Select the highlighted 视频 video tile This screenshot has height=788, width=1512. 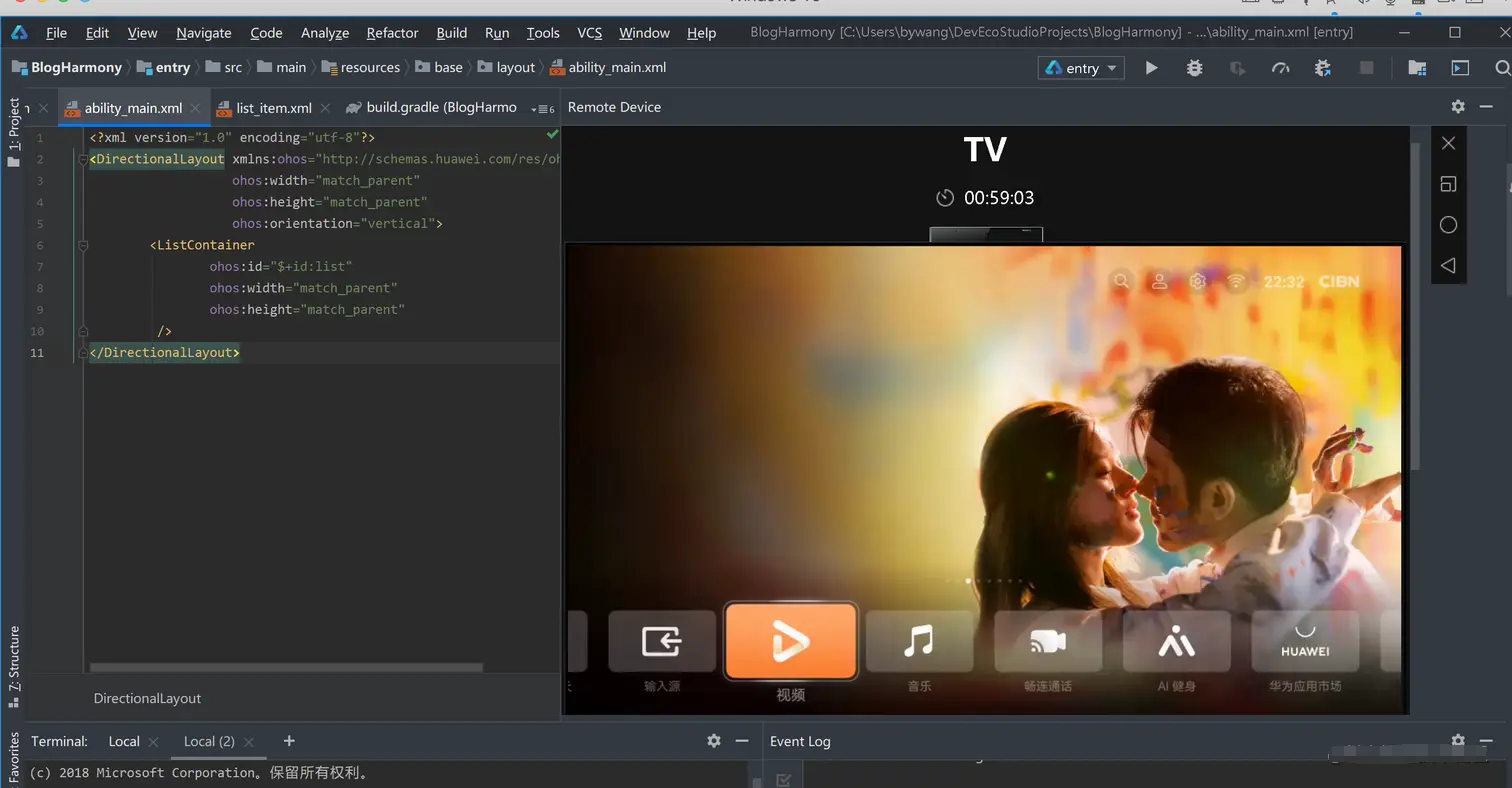[x=790, y=641]
